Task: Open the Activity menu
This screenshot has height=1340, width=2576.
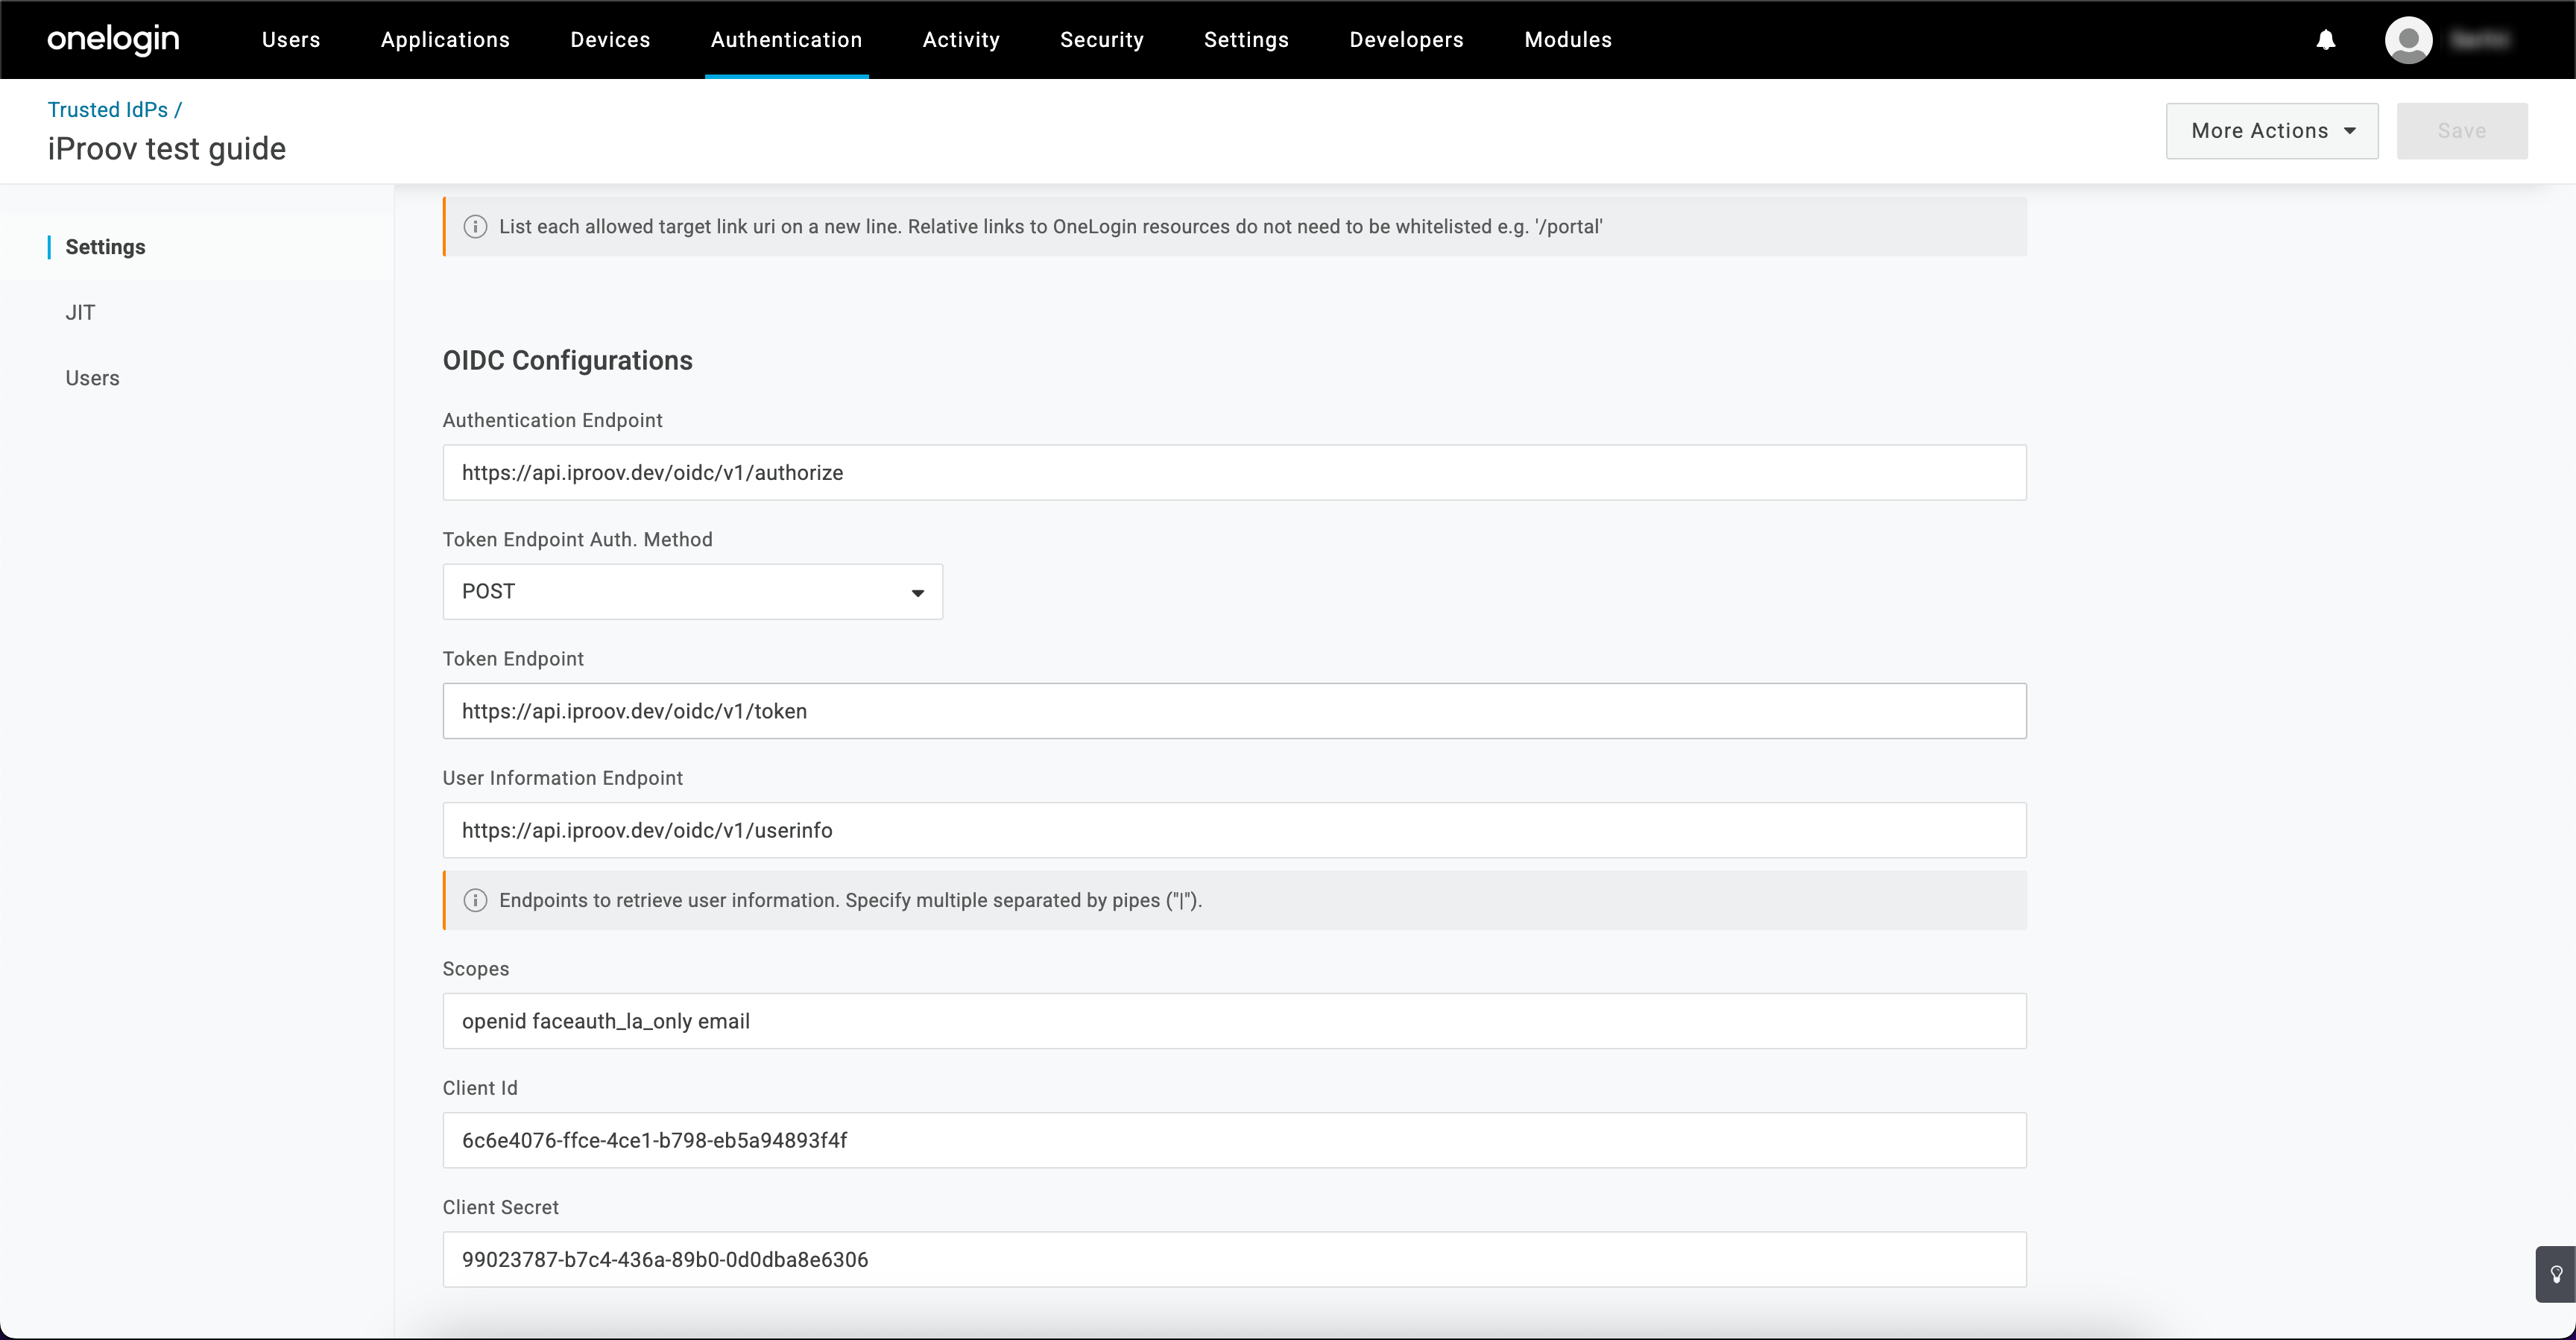Action: (x=961, y=40)
